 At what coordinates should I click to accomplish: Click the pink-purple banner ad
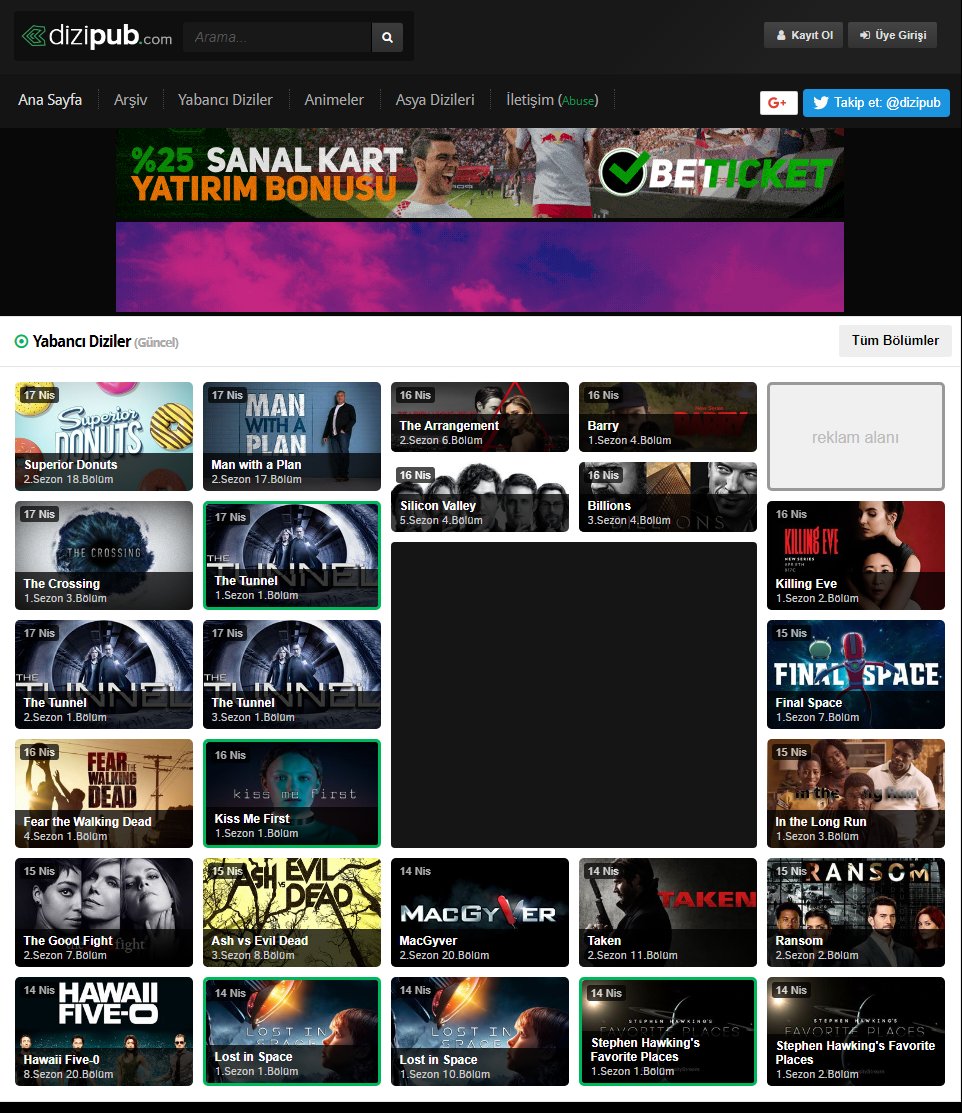[x=480, y=266]
